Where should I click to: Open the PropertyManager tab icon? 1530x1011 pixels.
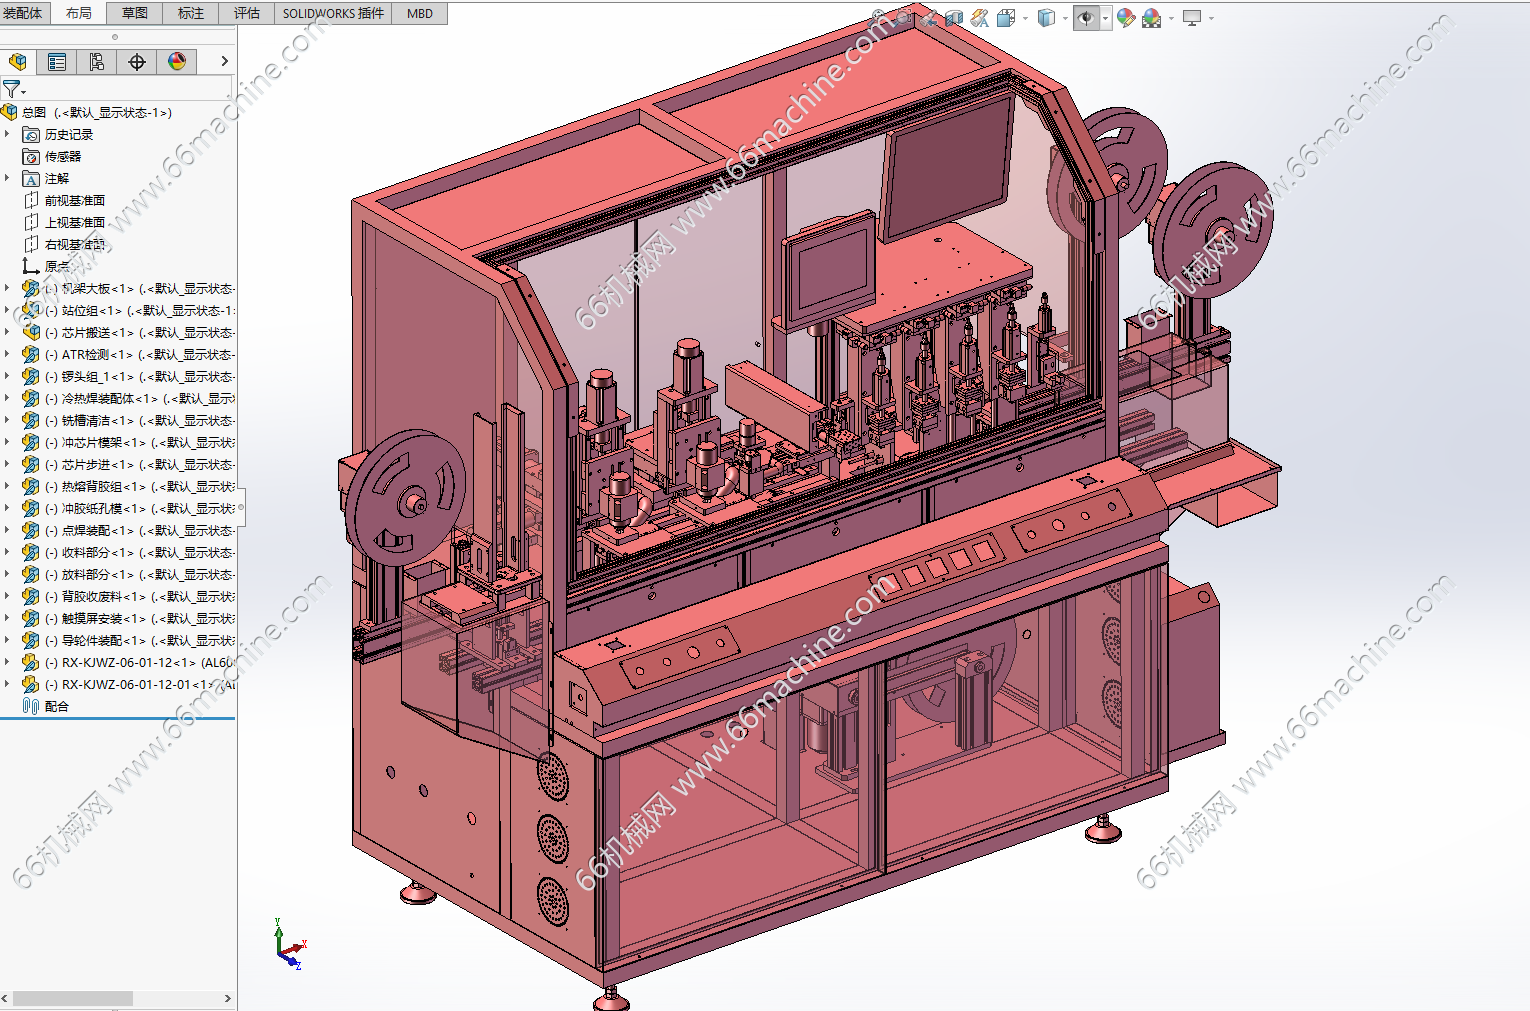pos(57,62)
